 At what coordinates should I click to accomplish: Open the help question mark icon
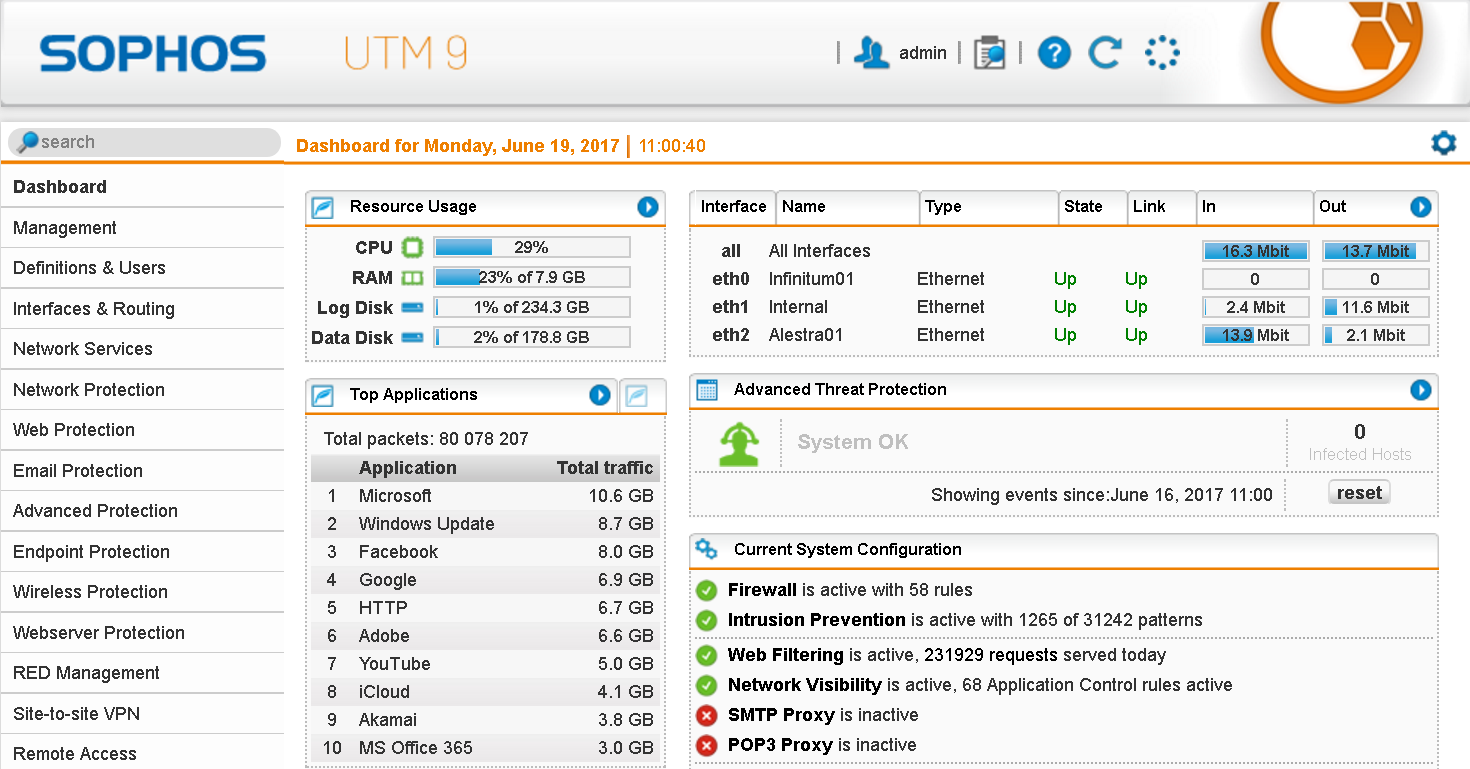1054,52
